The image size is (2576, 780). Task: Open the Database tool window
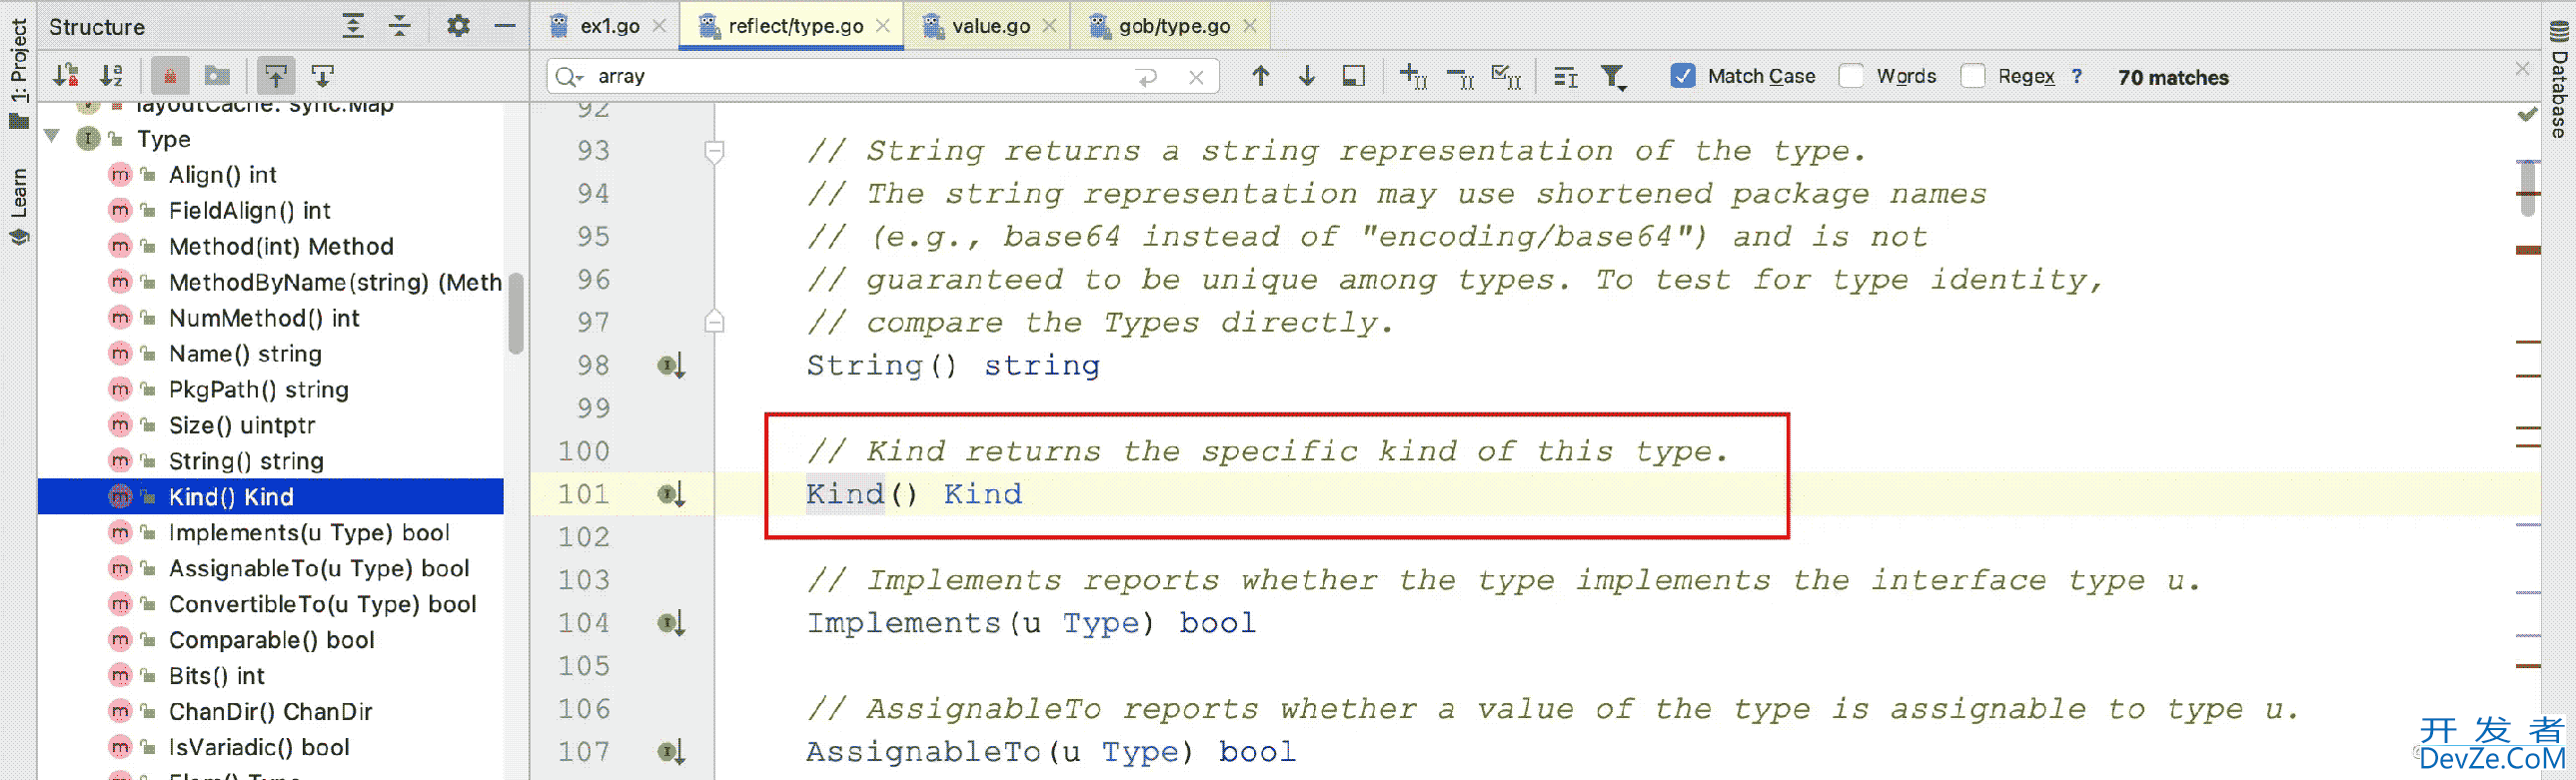click(x=2560, y=80)
